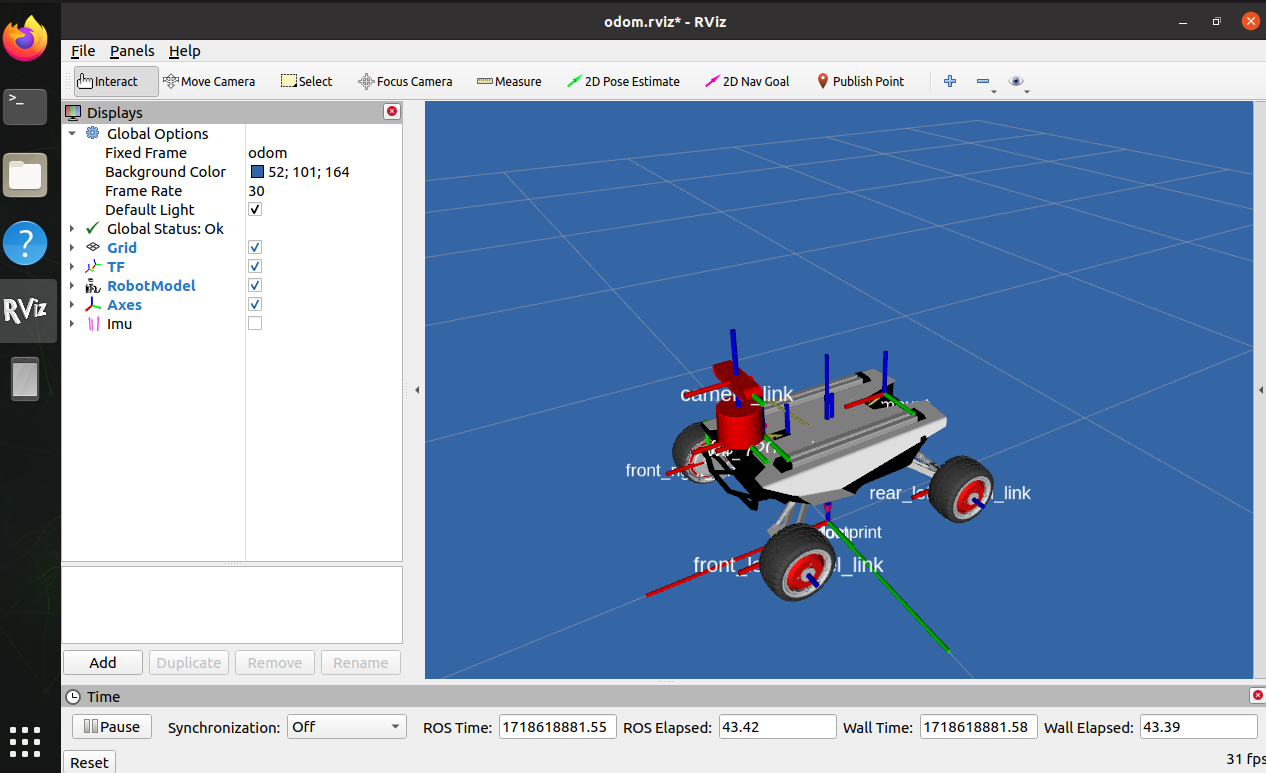Open the Synchronization dropdown

(x=346, y=727)
